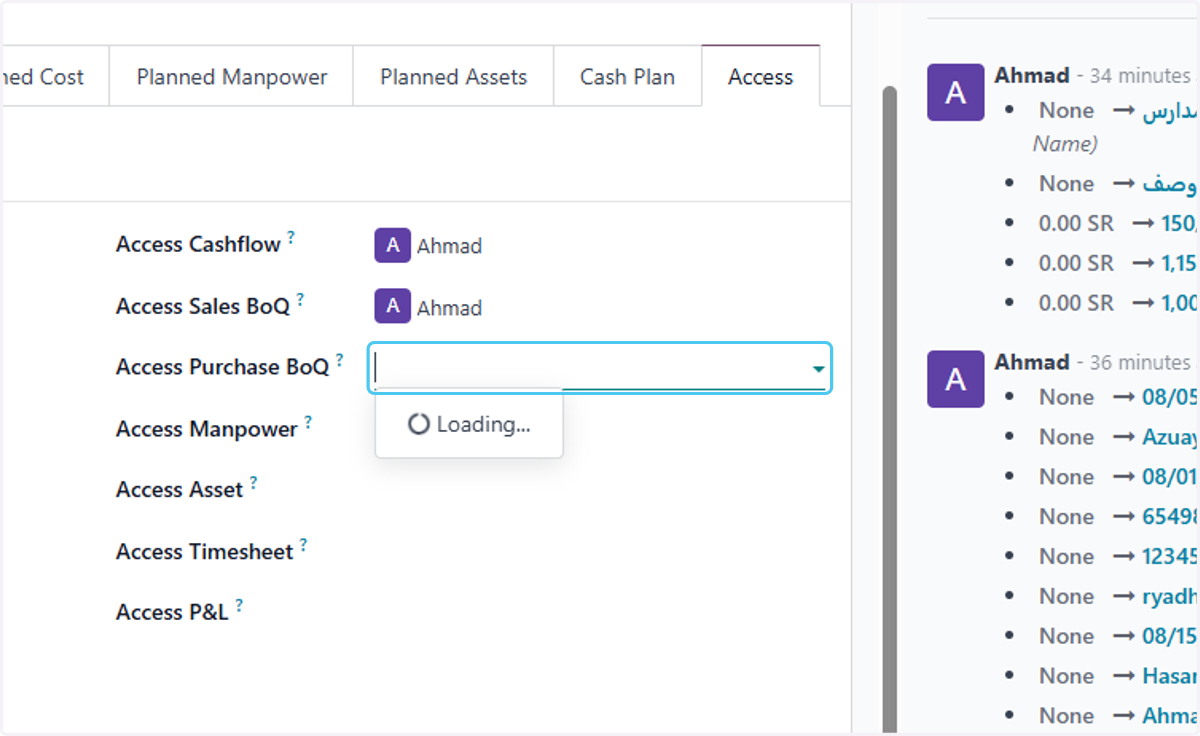The width and height of the screenshot is (1200, 736).
Task: Click the Access Timesheet field label
Action: click(205, 552)
